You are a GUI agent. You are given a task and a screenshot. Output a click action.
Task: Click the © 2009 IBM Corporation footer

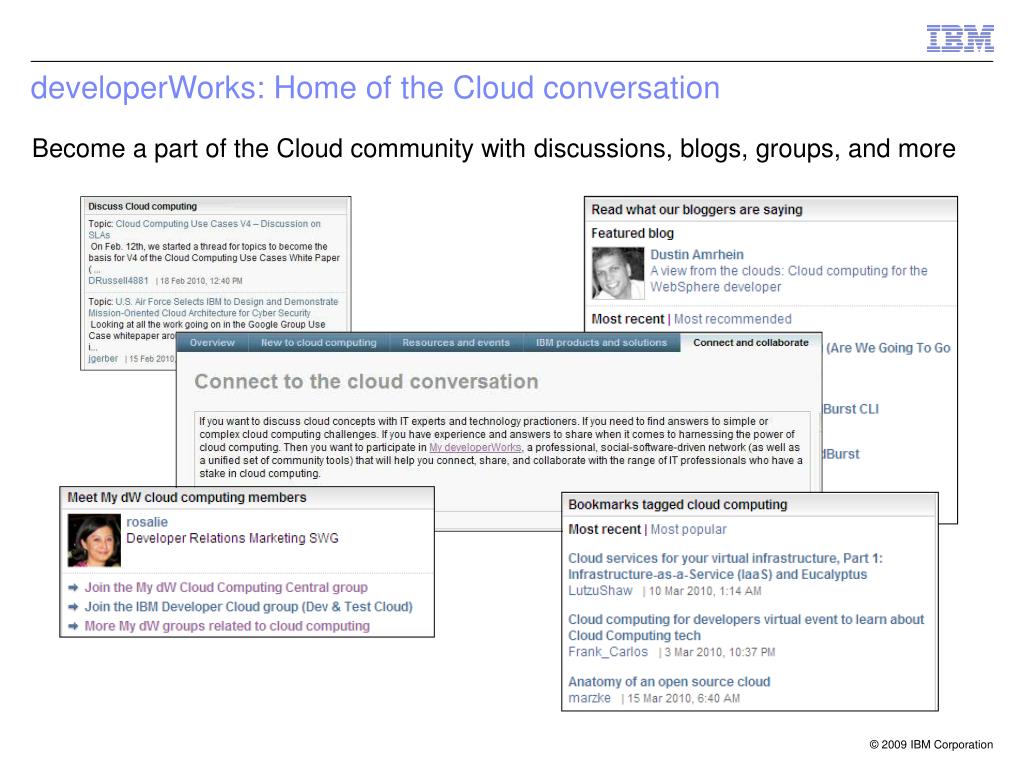(x=931, y=744)
